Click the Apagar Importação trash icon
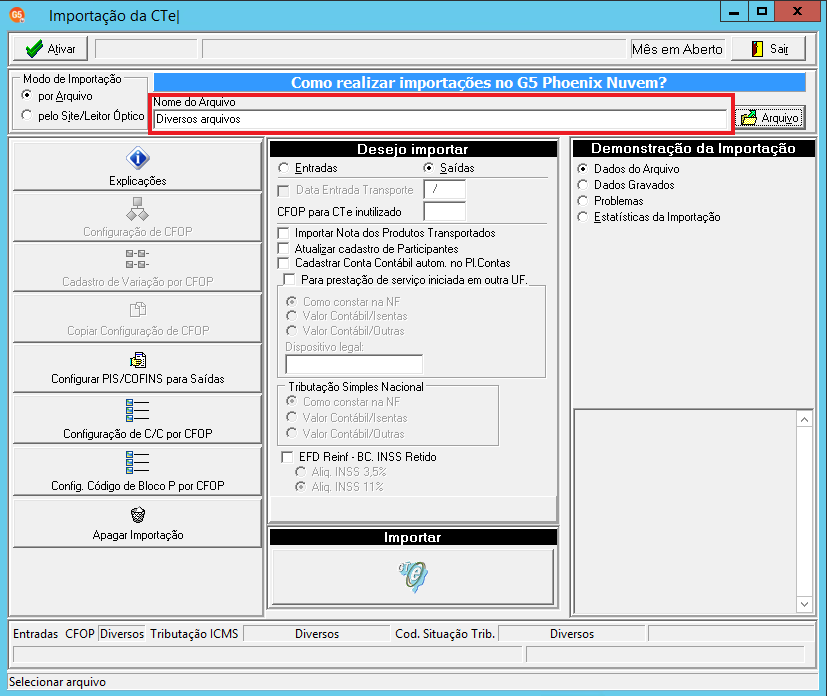The image size is (827, 696). click(138, 515)
